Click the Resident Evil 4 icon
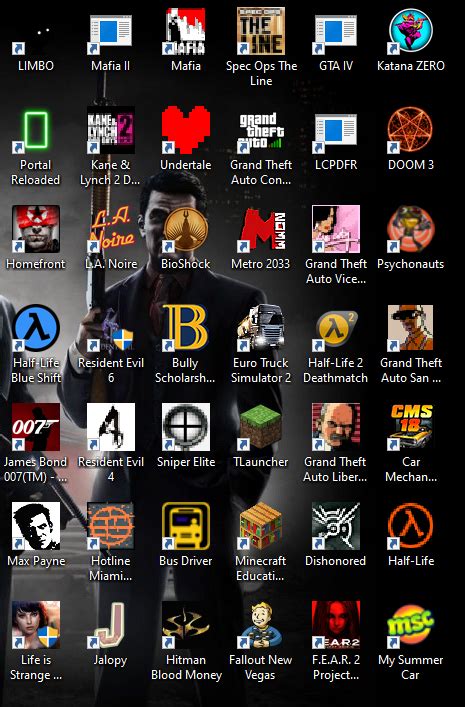The width and height of the screenshot is (465, 707). click(110, 427)
